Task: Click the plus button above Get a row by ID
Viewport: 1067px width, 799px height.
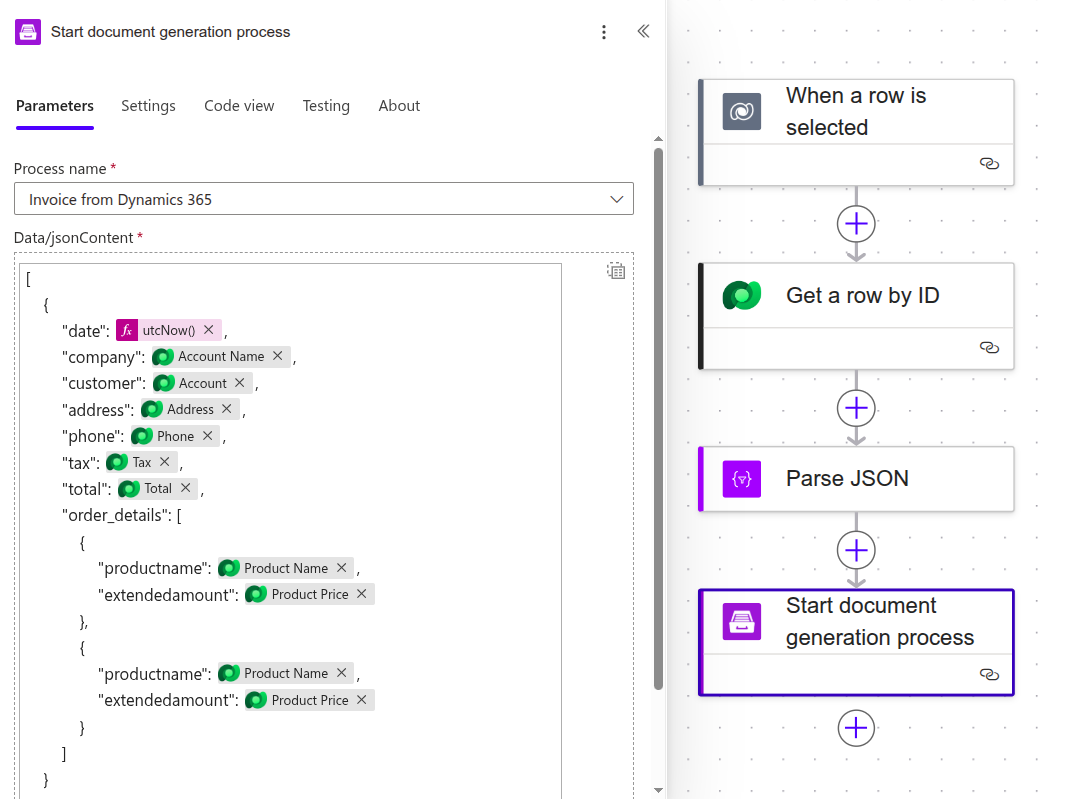Action: [856, 224]
